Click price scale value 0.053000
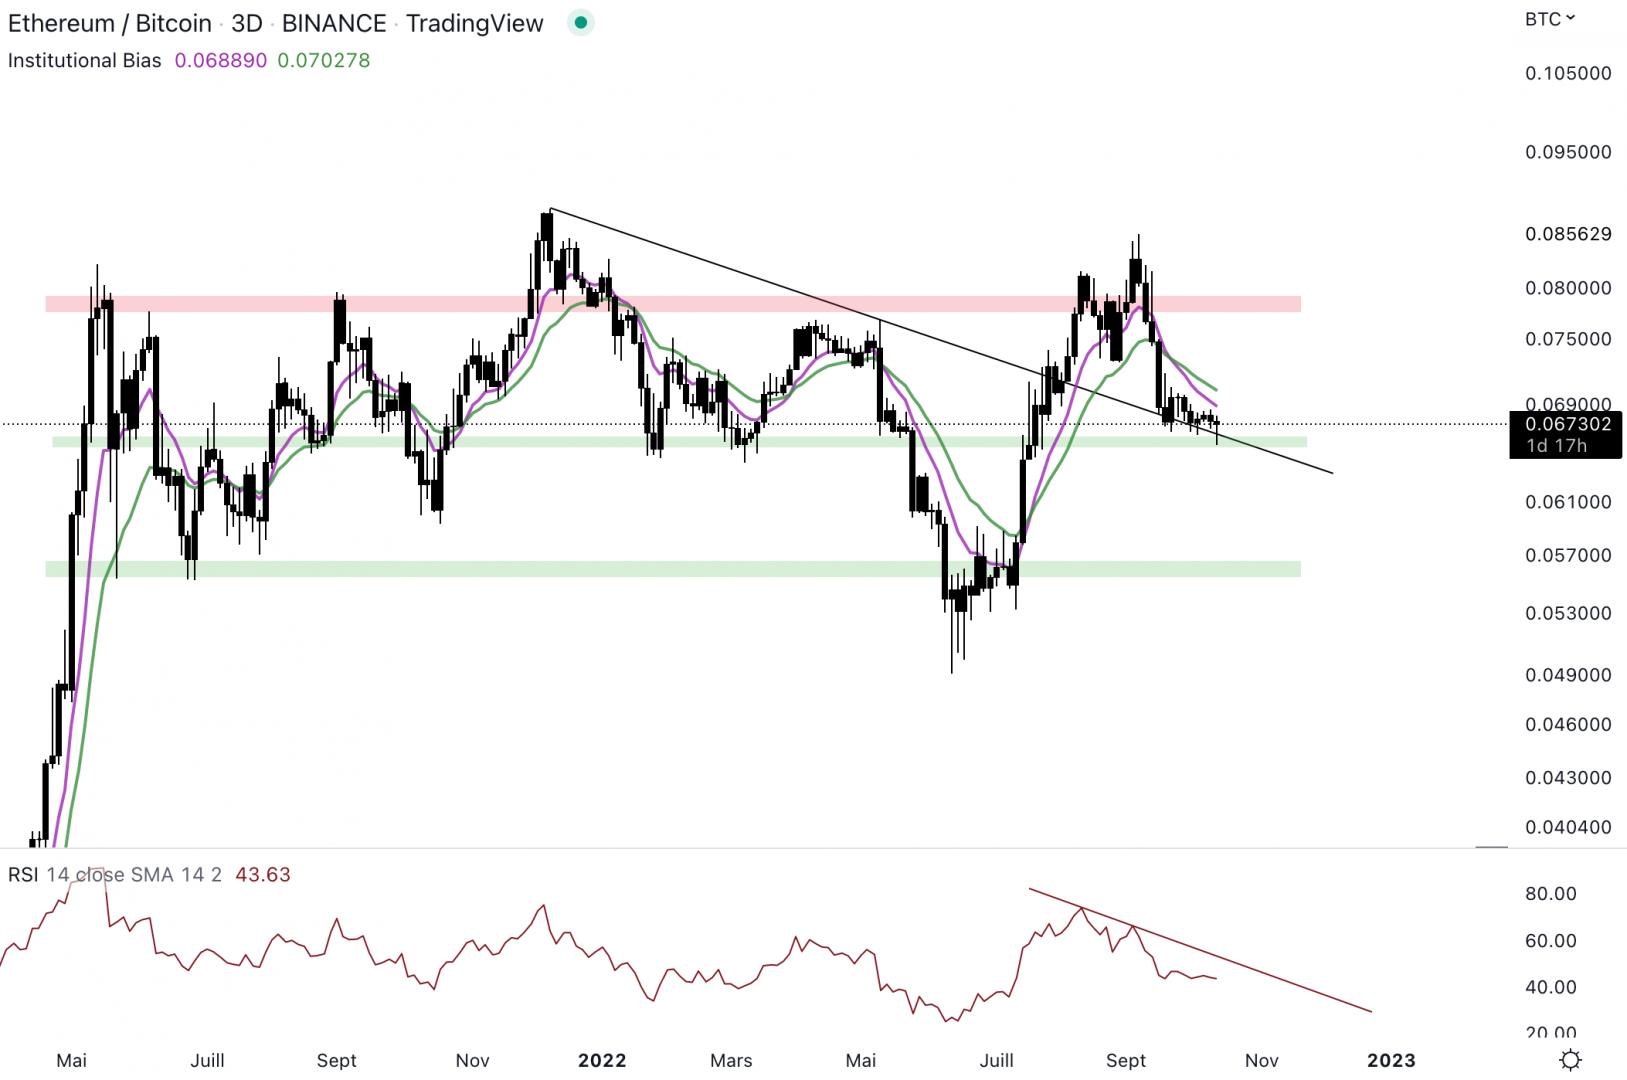Viewport: 1627px width, 1080px height. pos(1568,613)
